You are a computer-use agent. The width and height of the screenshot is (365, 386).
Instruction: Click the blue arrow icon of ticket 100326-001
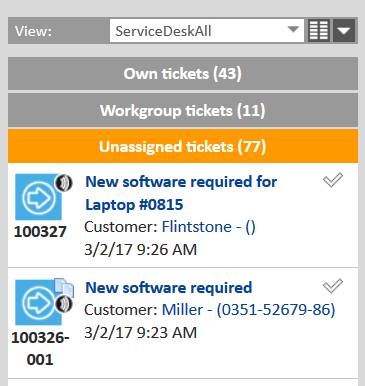(x=38, y=302)
